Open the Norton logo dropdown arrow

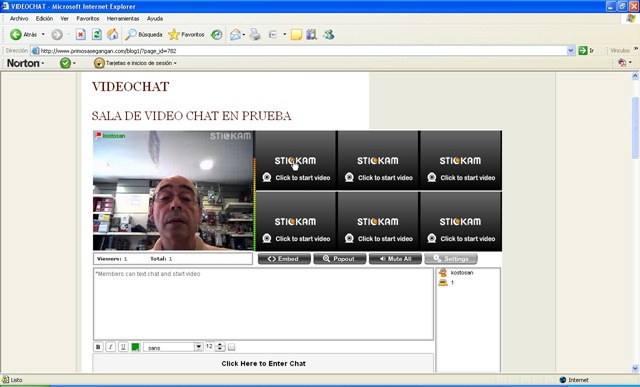(42, 63)
